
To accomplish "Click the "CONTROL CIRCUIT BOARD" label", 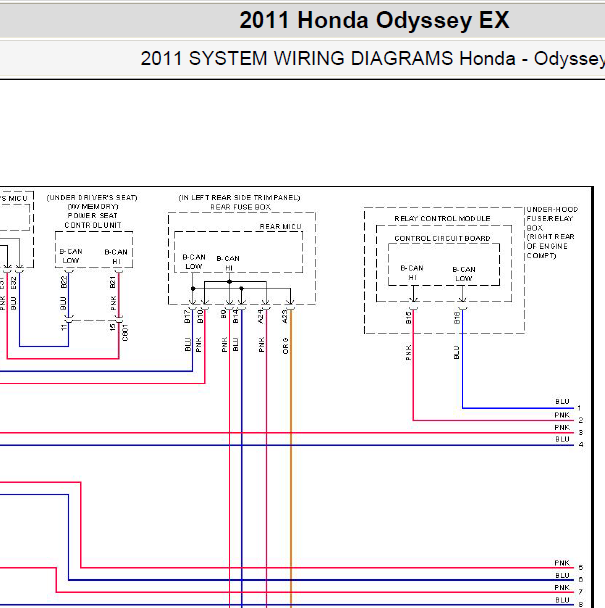I will (442, 238).
